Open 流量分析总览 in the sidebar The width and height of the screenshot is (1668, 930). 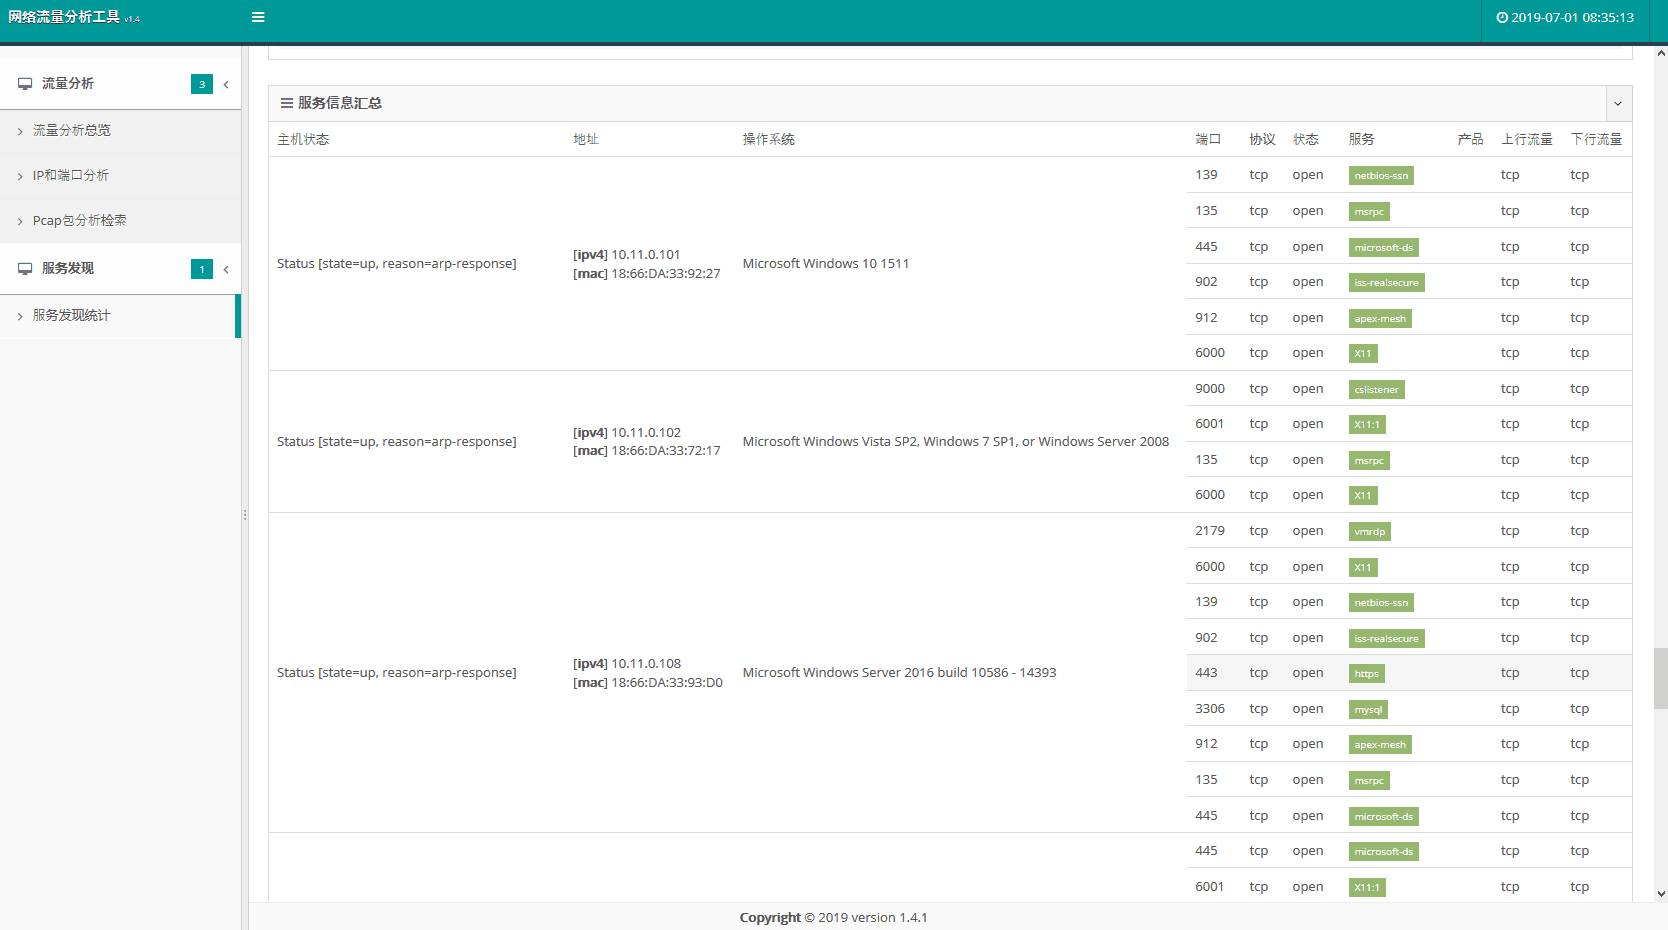coord(72,131)
